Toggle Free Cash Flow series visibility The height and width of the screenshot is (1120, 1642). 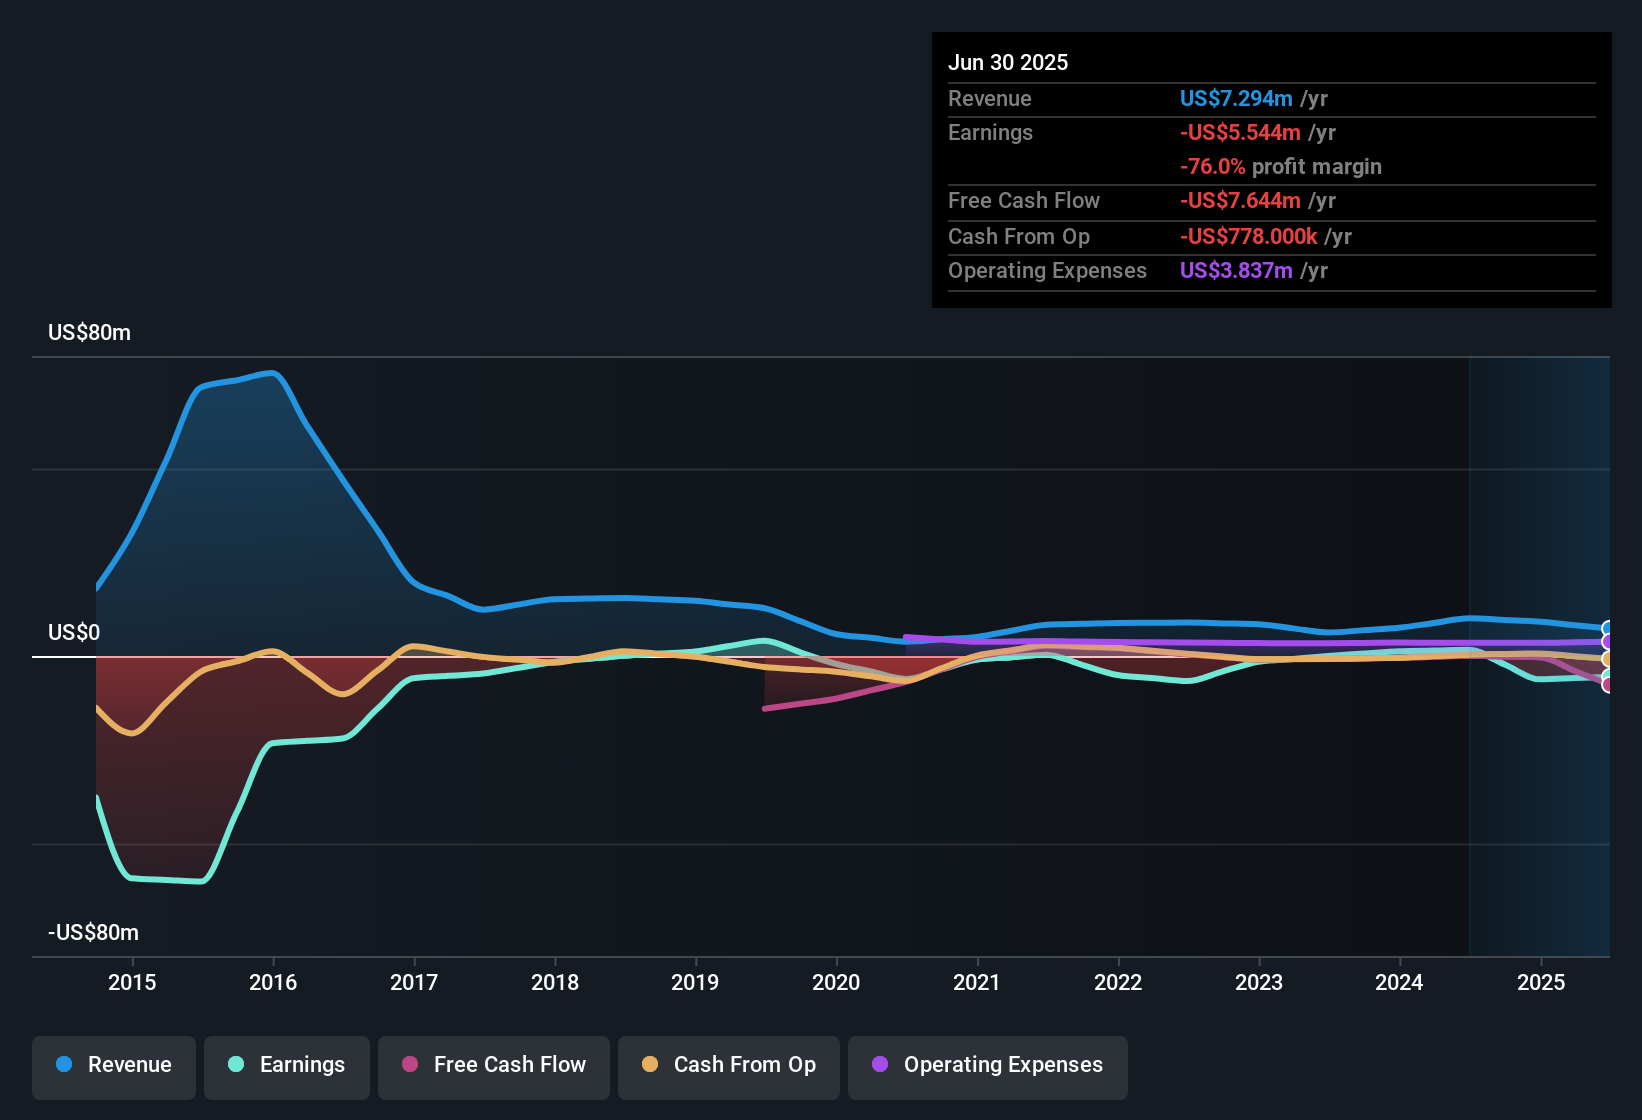(493, 1065)
